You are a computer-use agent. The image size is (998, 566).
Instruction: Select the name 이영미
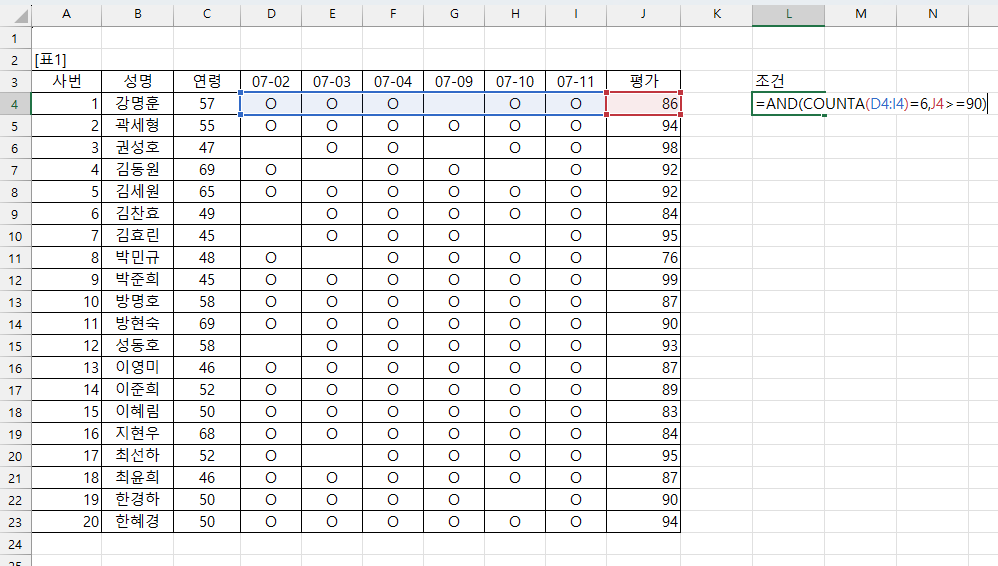pyautogui.click(x=137, y=368)
